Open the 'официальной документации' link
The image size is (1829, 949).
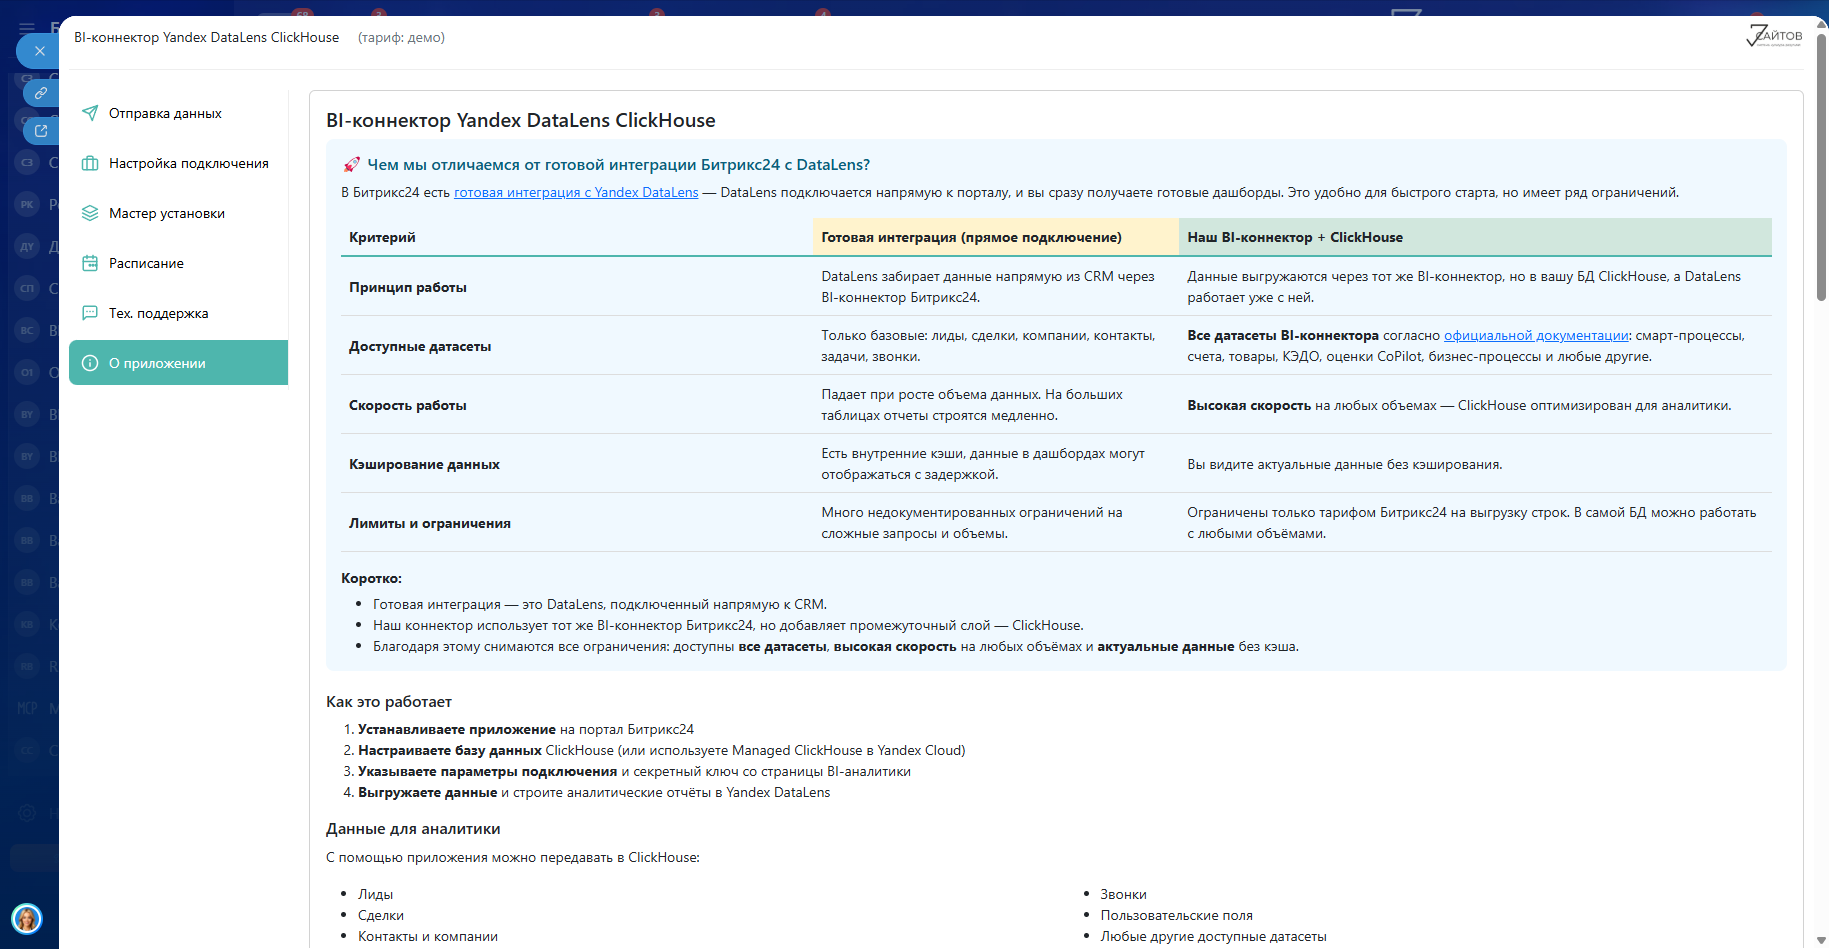point(1536,335)
